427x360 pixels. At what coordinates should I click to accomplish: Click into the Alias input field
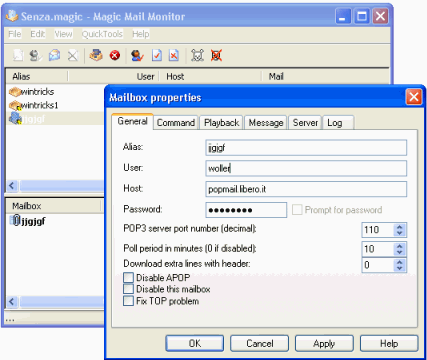point(306,148)
